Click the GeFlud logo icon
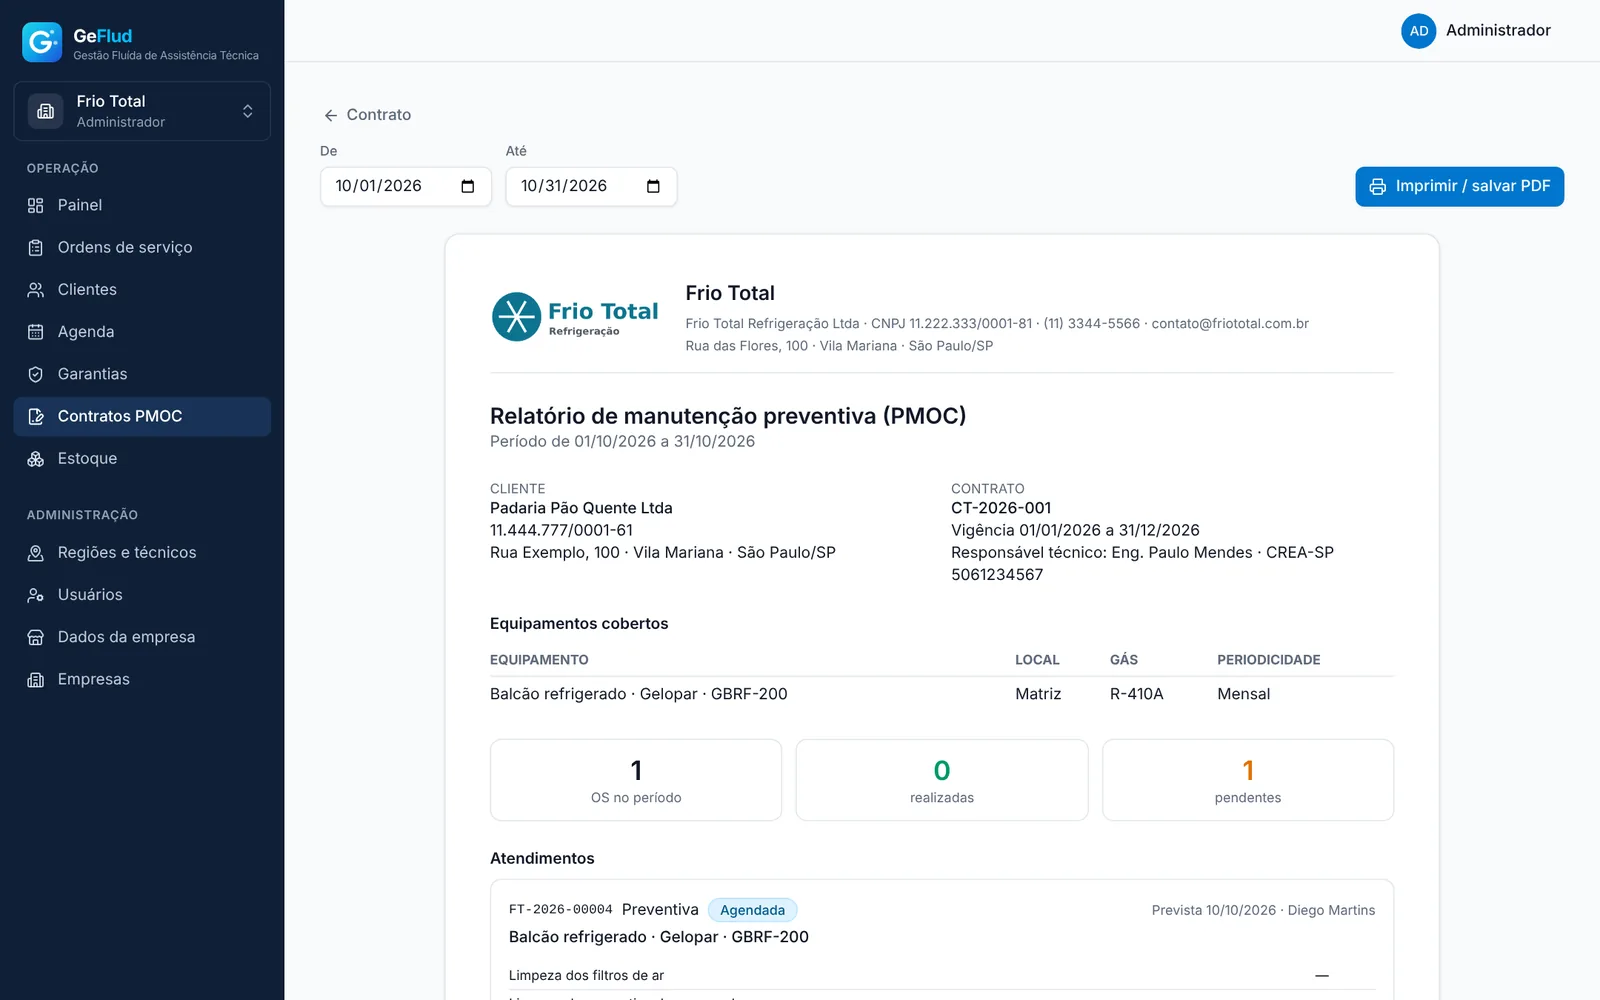The image size is (1600, 1000). point(42,42)
